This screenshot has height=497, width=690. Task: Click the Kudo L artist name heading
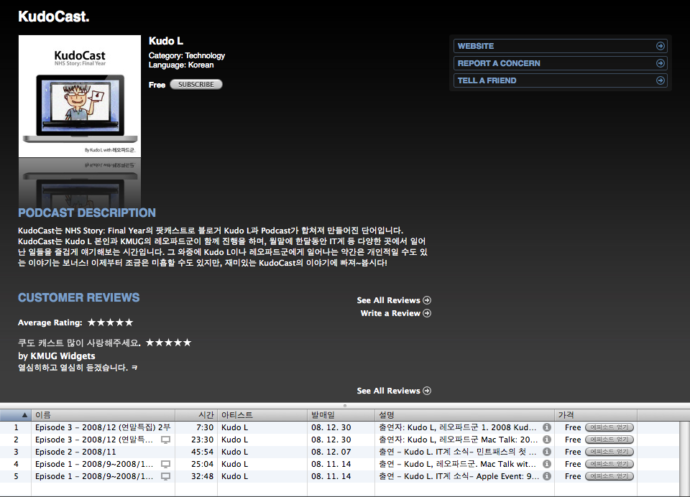(166, 41)
